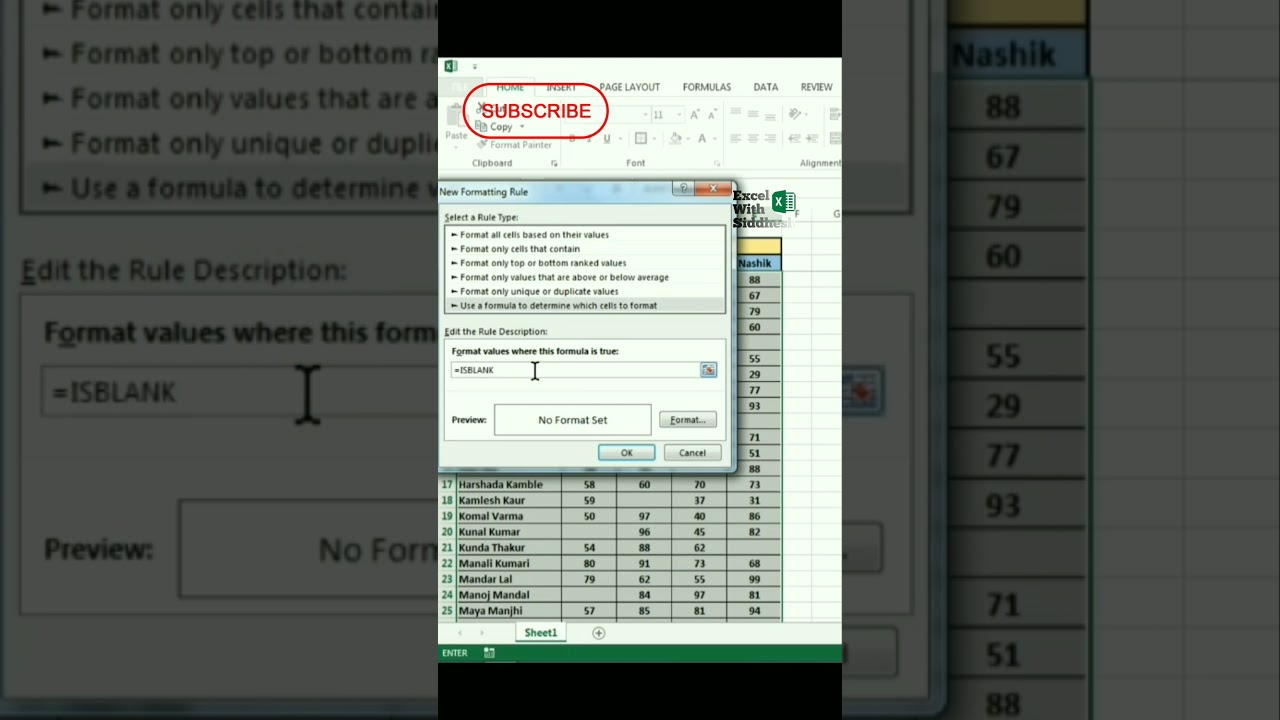Viewport: 1280px width, 720px height.
Task: Open the FORMULAS ribbon tab
Action: (x=707, y=87)
